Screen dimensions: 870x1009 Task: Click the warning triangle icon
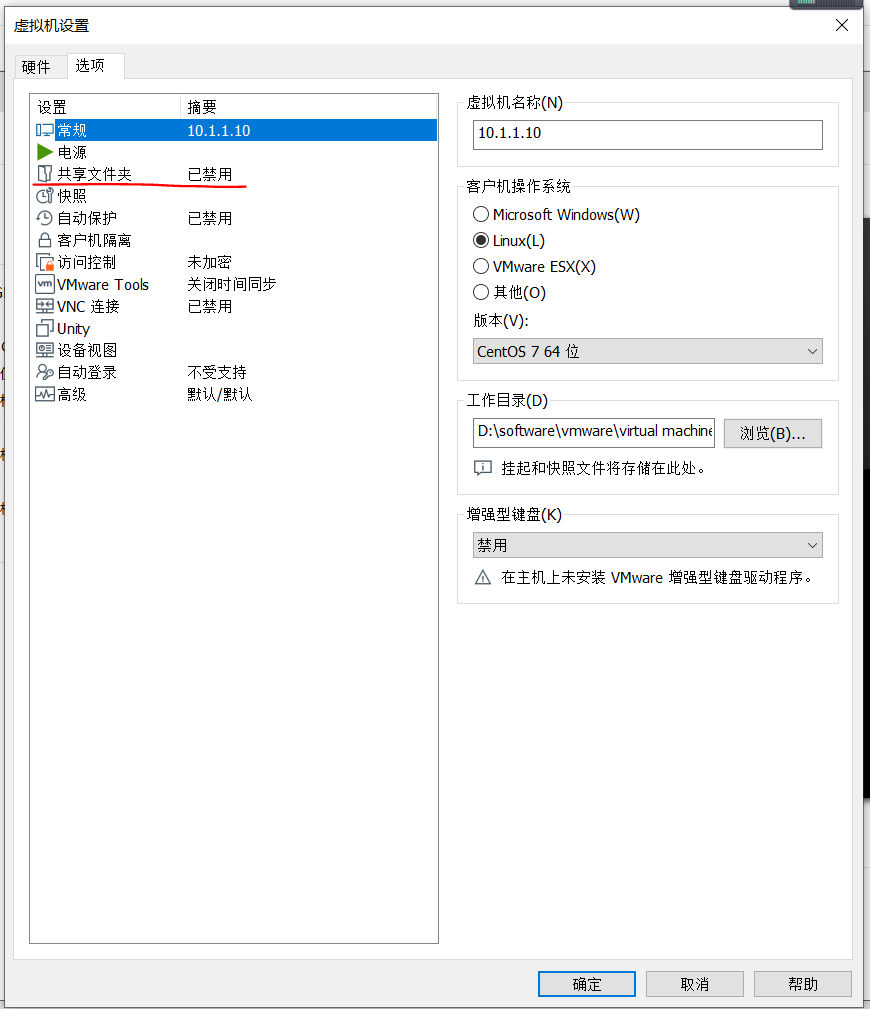483,577
